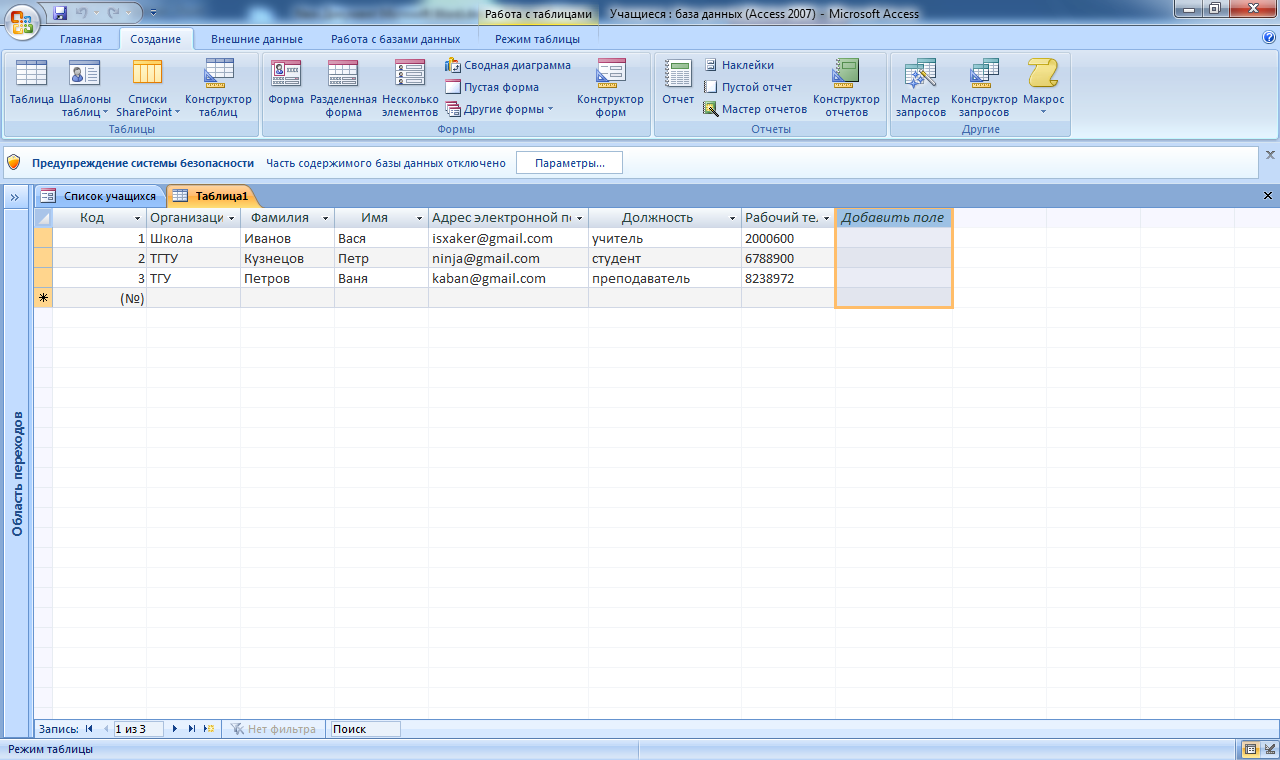Start Мастер отчетов
1280x760 pixels.
click(755, 109)
